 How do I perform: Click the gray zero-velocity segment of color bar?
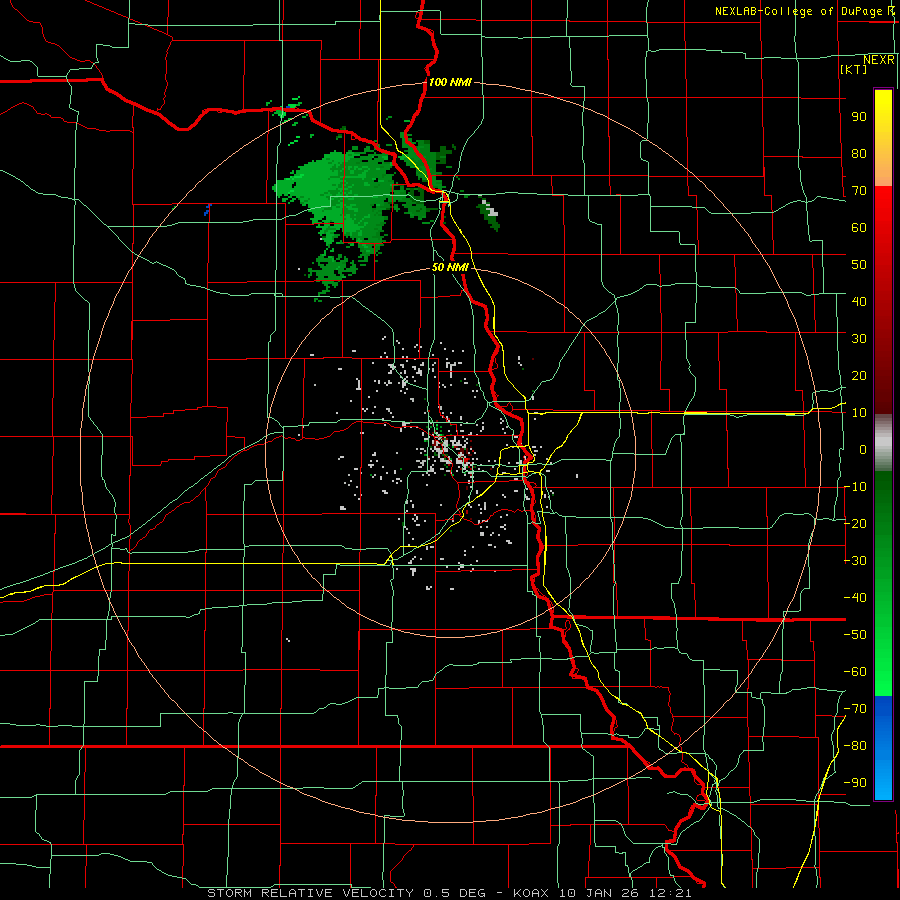click(x=883, y=443)
